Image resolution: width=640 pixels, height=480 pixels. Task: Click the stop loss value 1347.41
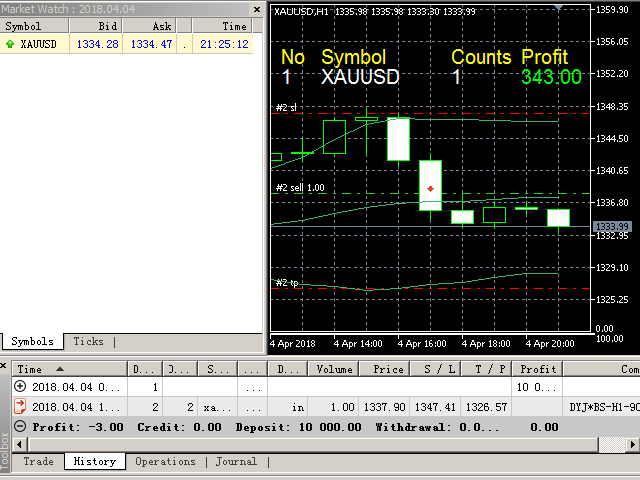click(x=436, y=407)
